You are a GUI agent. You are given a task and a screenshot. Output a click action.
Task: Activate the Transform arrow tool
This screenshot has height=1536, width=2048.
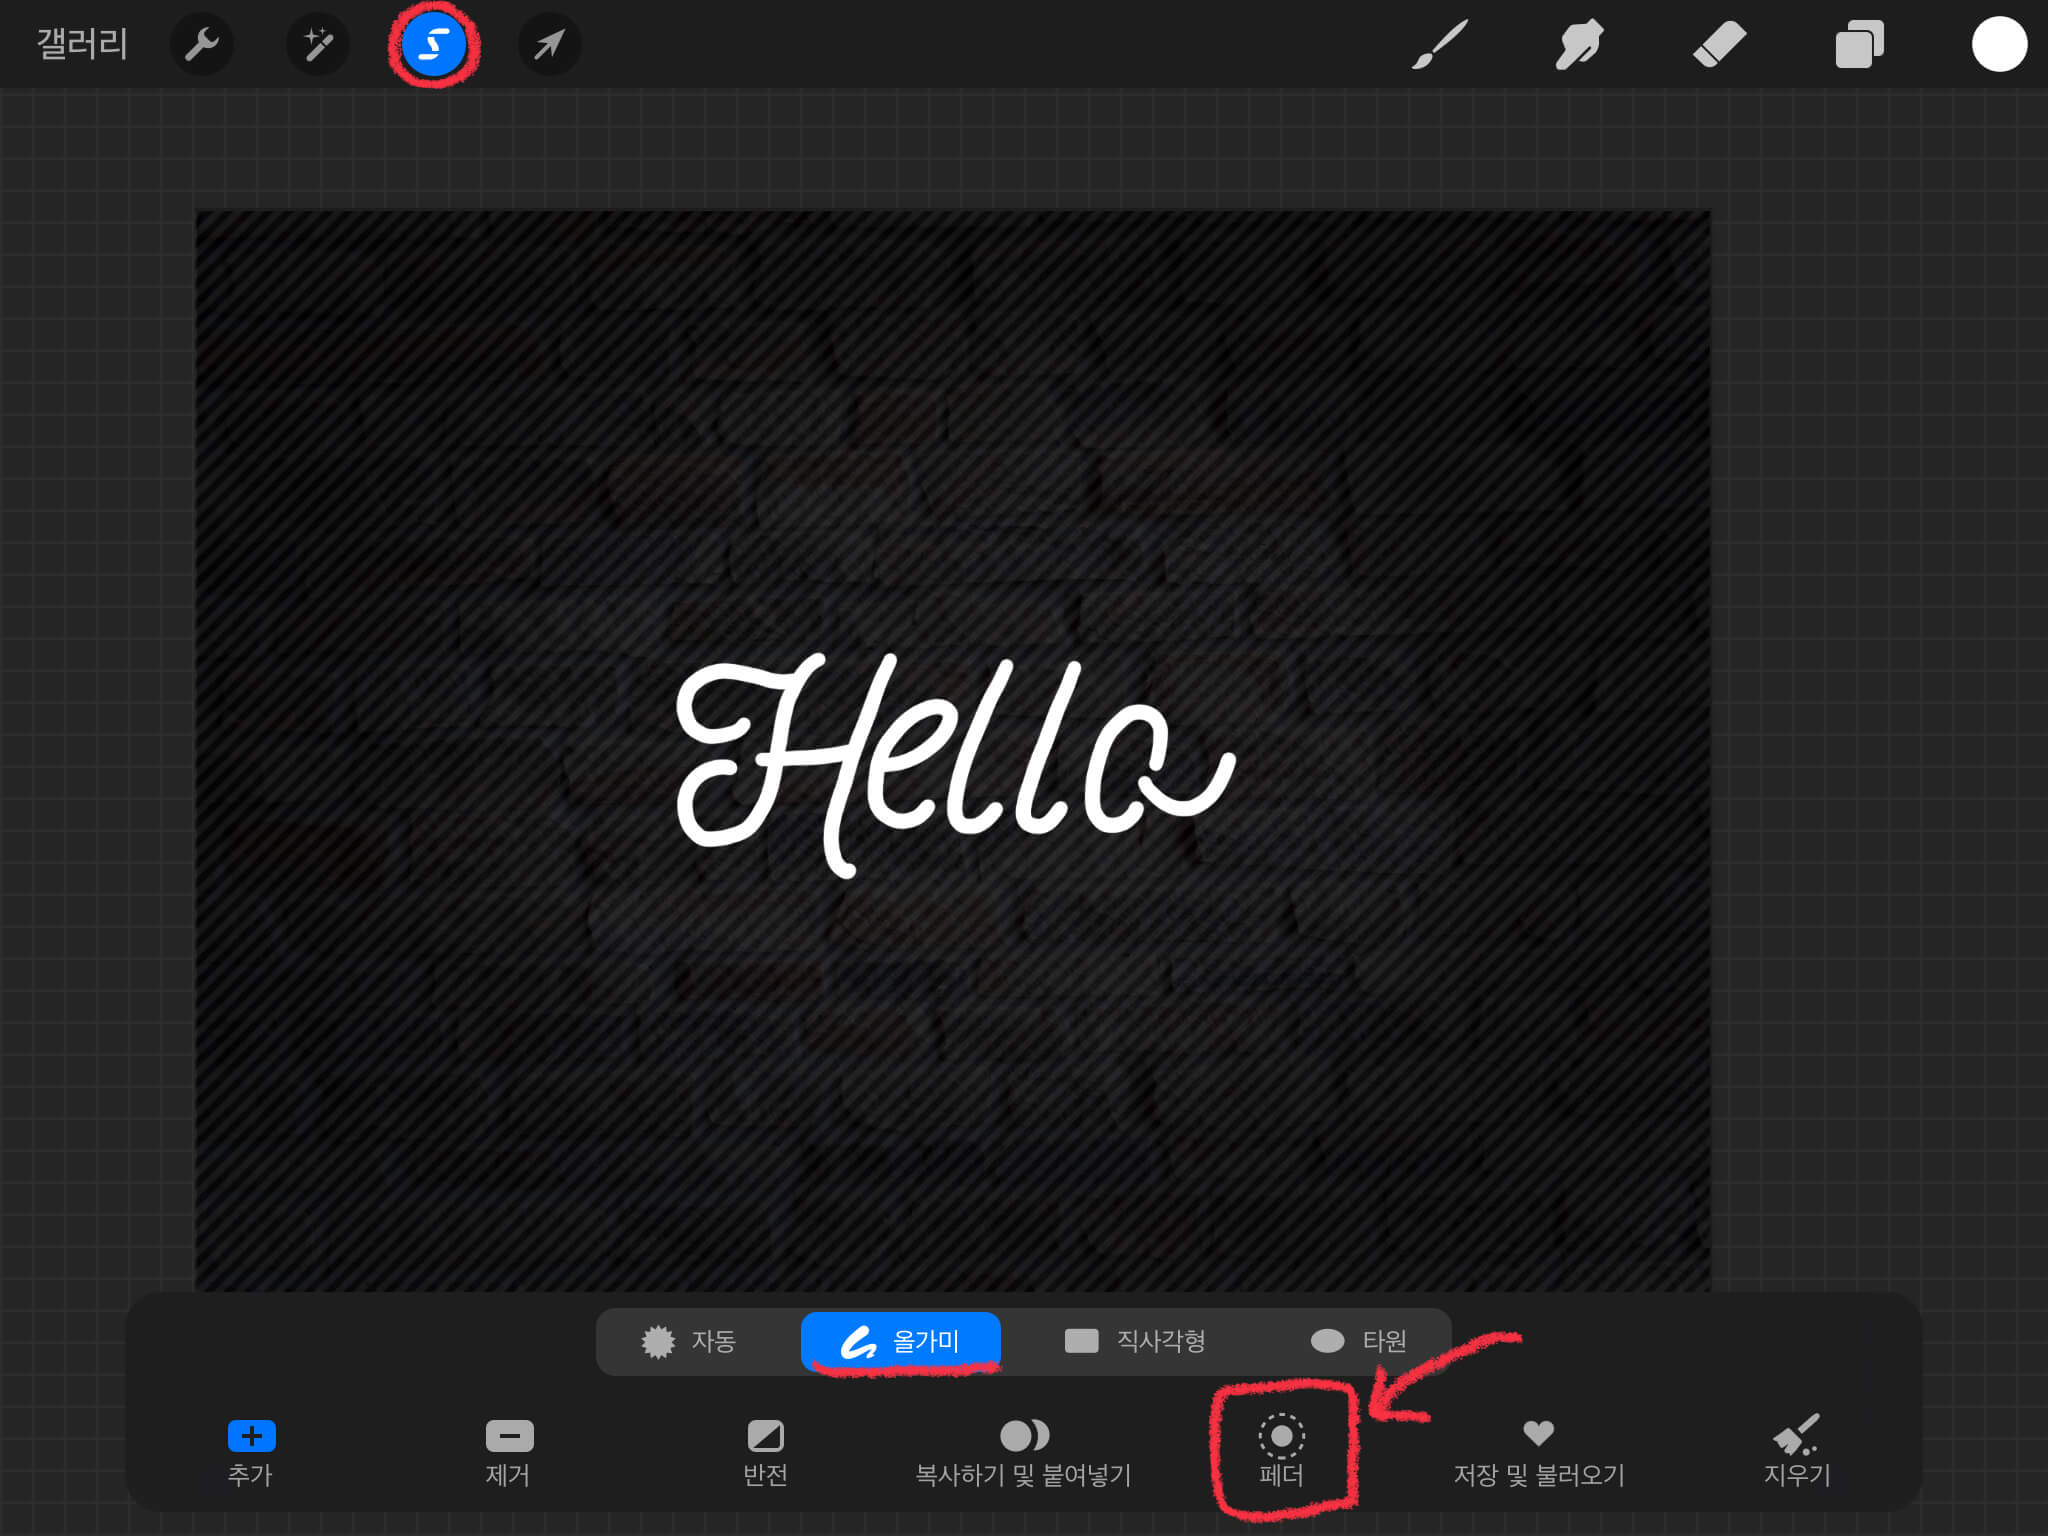[x=549, y=45]
